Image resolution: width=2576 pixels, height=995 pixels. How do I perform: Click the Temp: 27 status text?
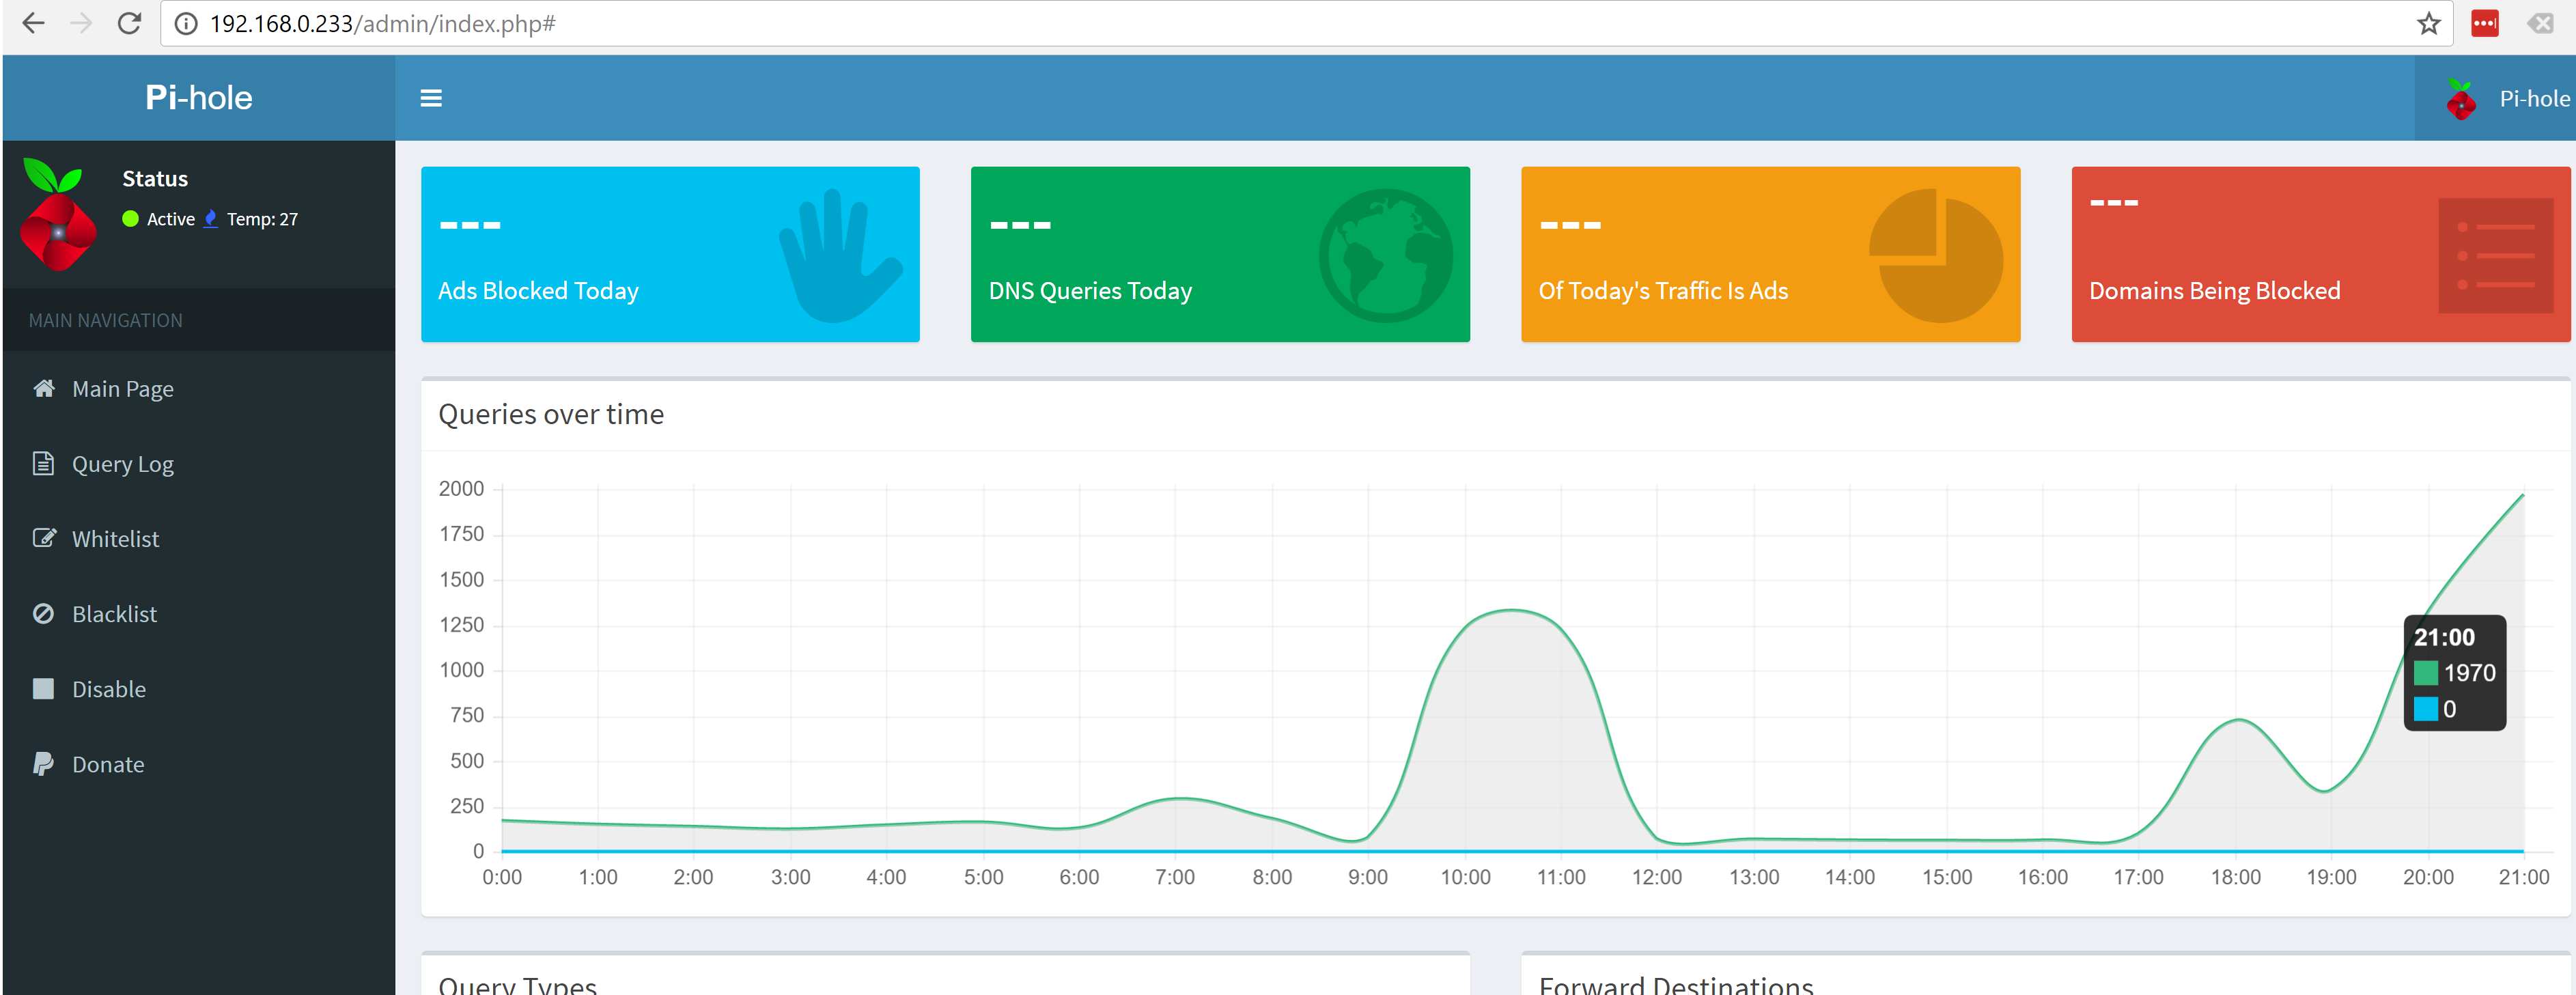point(262,219)
